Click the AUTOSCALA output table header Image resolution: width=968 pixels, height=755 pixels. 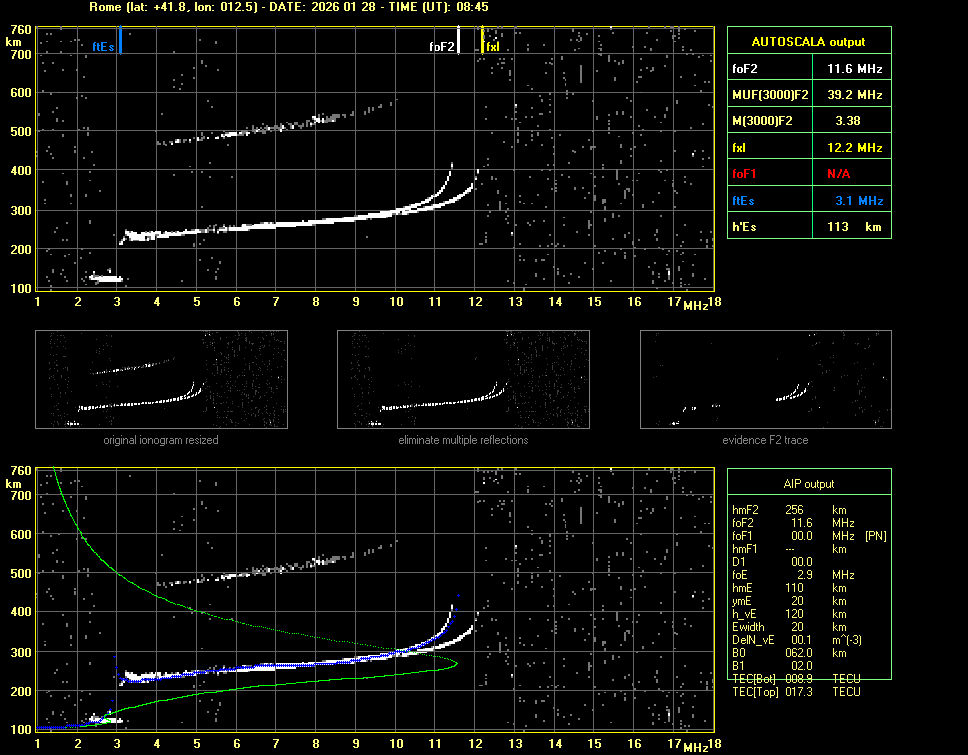click(x=808, y=42)
